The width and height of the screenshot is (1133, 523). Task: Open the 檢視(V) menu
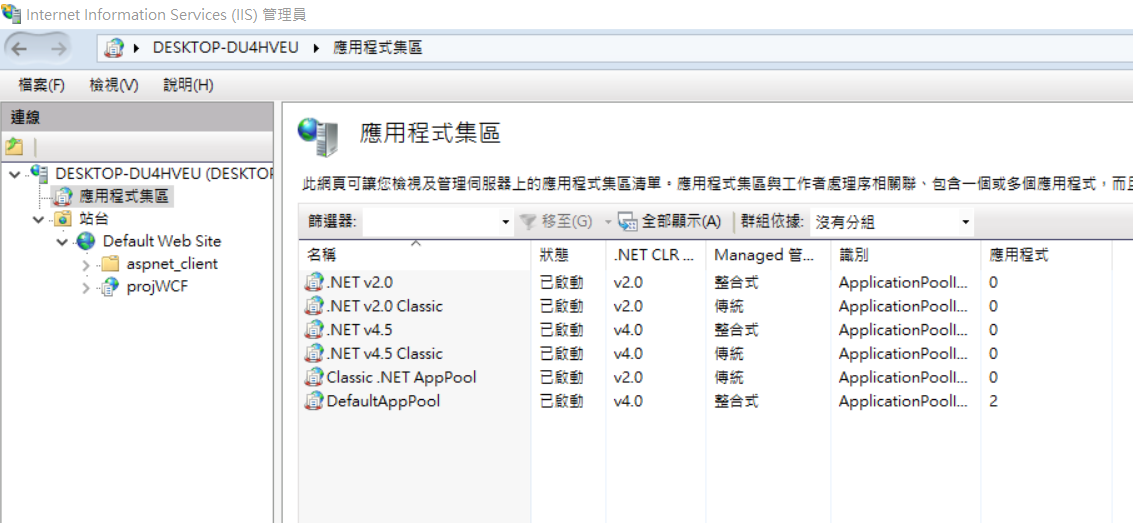pos(113,85)
